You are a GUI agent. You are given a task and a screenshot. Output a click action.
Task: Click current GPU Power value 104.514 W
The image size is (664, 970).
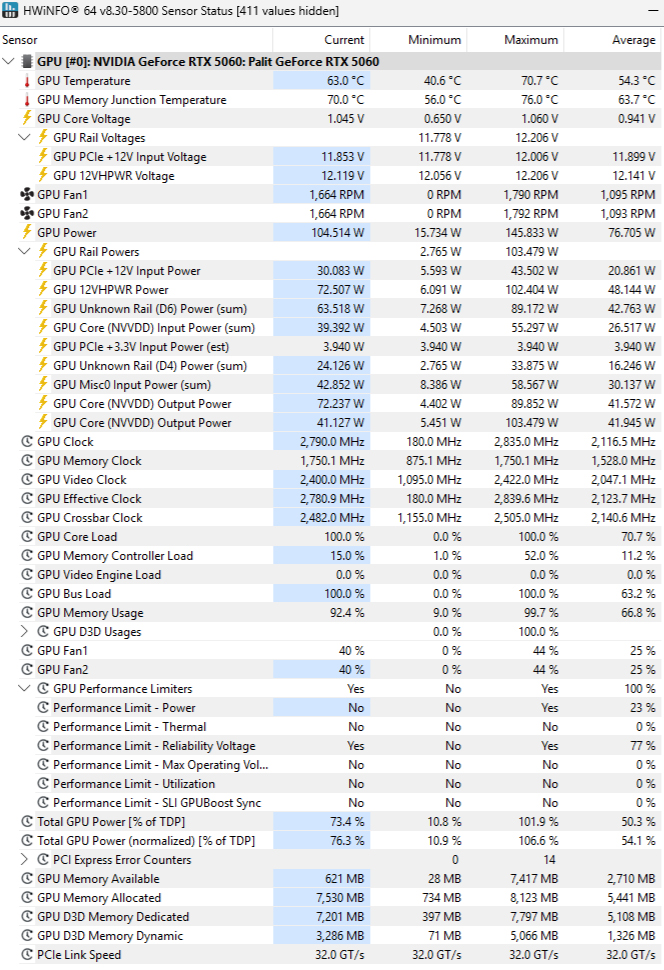click(337, 233)
